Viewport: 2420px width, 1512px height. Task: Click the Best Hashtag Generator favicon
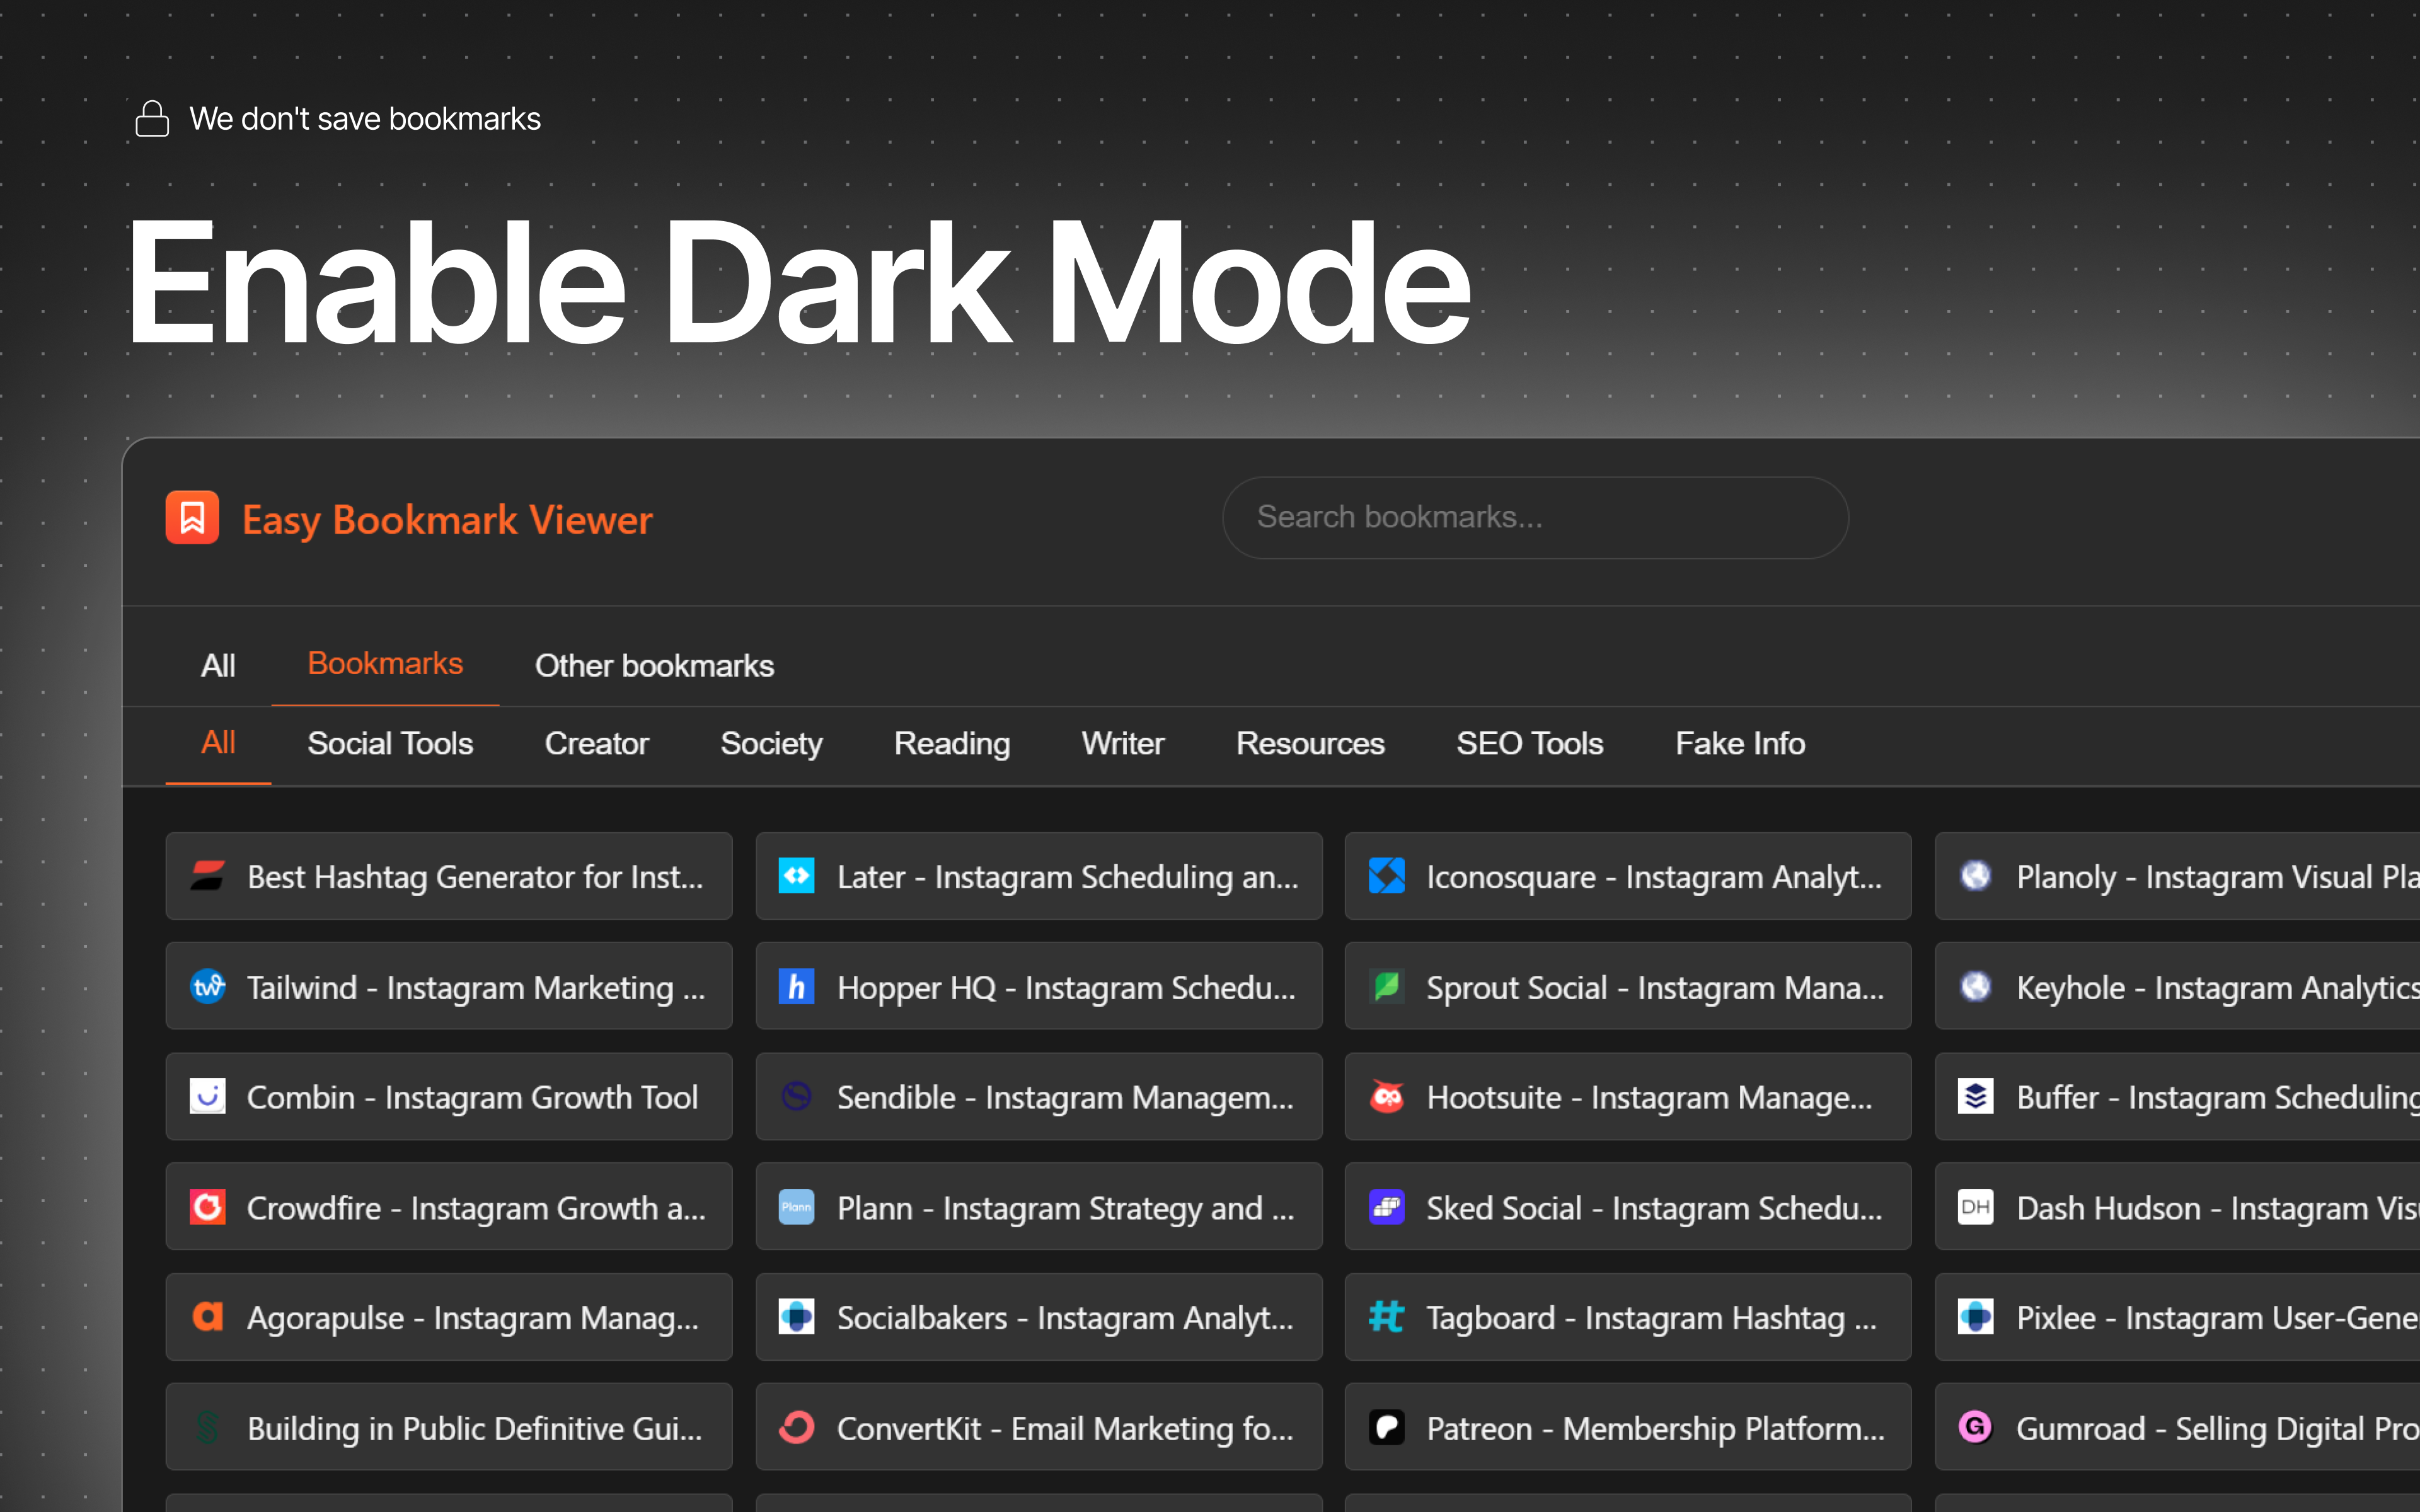click(207, 876)
